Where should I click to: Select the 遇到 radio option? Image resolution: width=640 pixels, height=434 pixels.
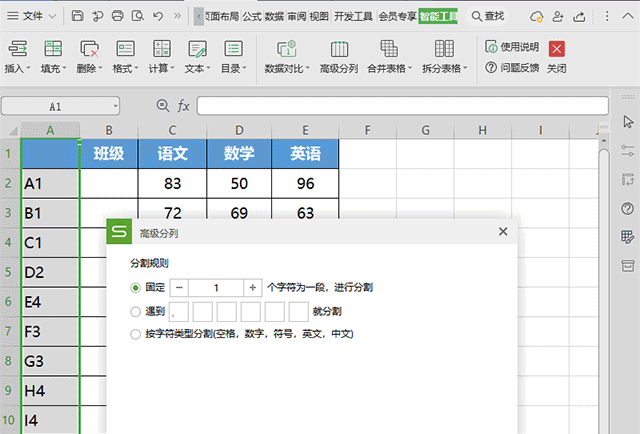point(136,311)
